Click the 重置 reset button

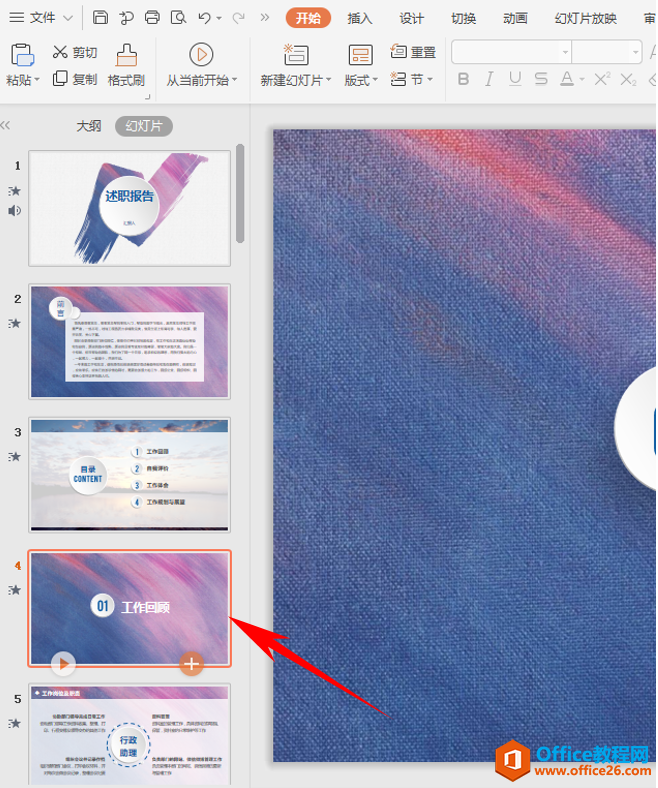pyautogui.click(x=413, y=52)
